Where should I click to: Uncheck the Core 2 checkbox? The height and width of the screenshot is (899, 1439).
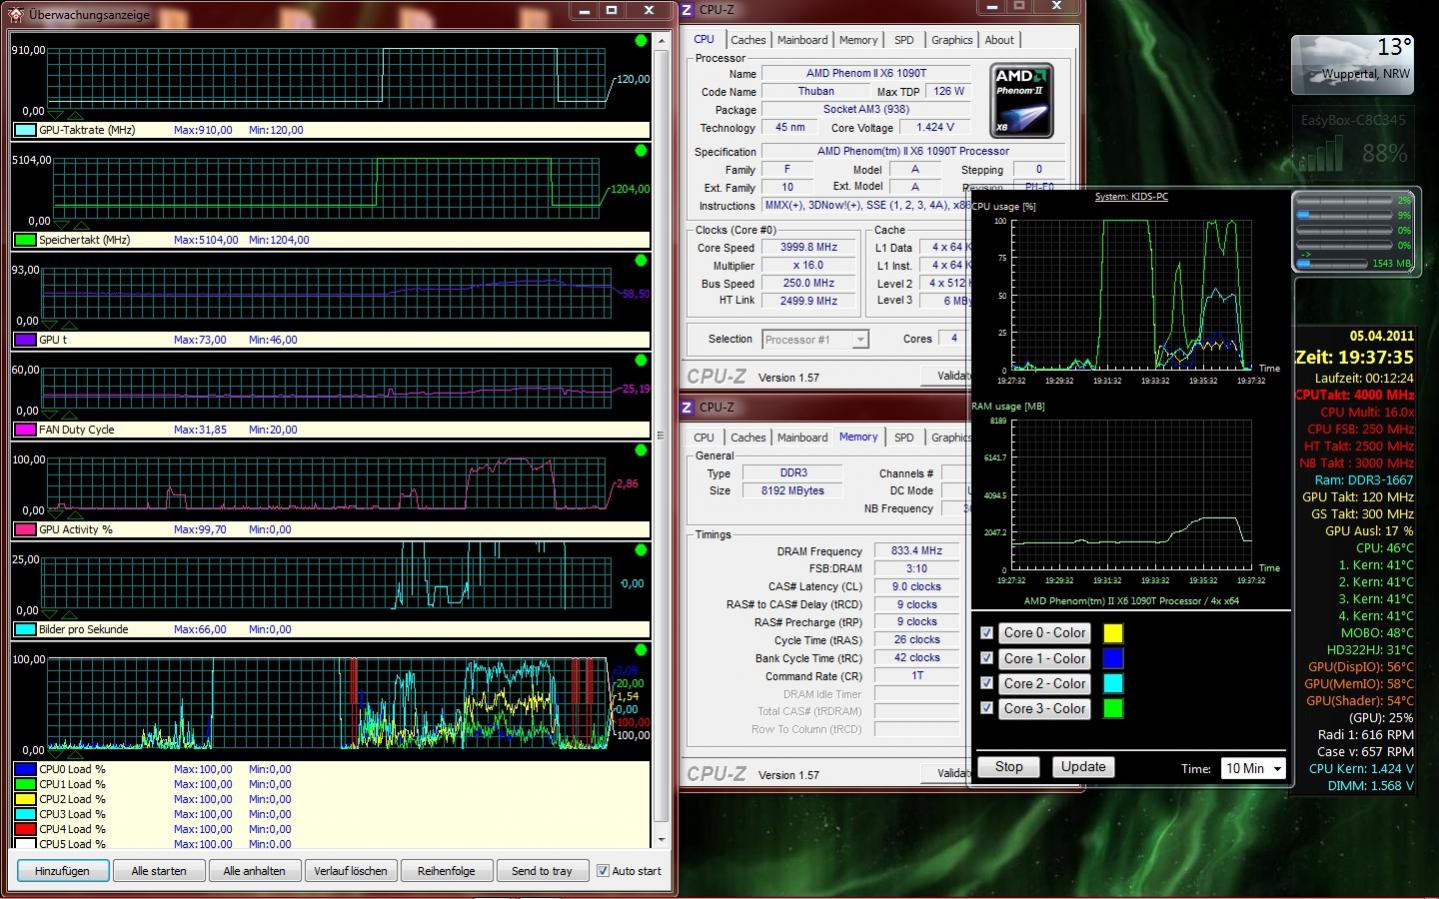[987, 683]
